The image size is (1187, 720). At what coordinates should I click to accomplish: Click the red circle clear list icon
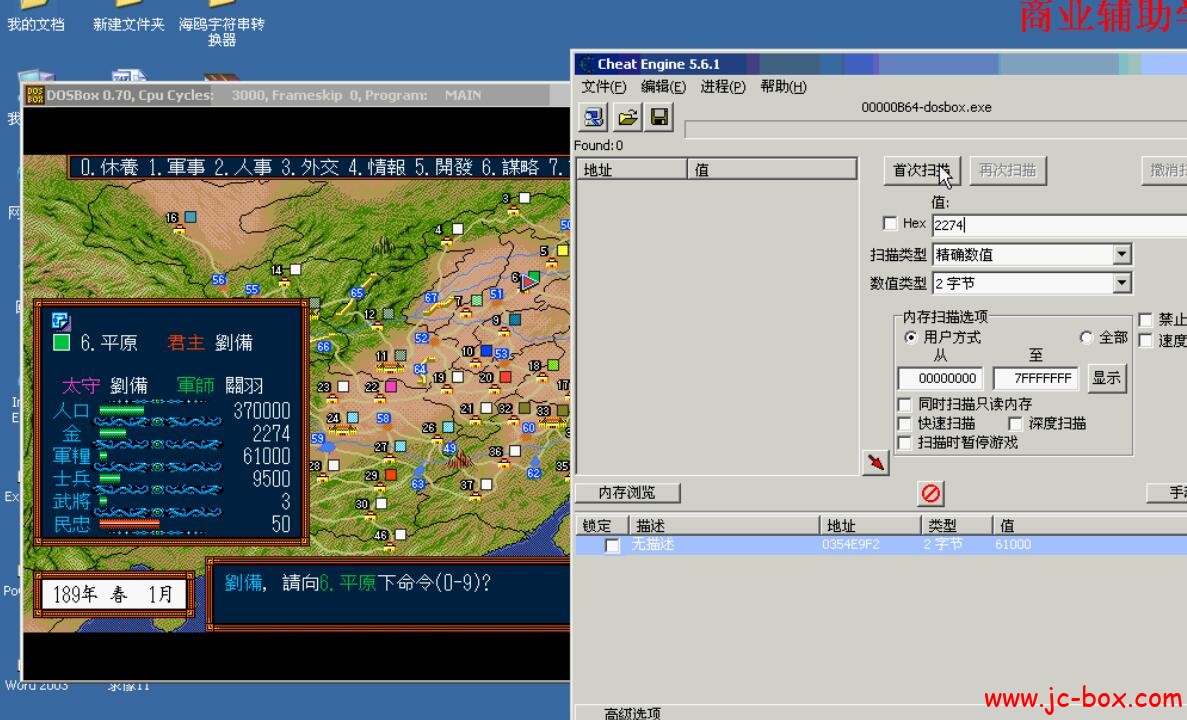click(x=931, y=493)
